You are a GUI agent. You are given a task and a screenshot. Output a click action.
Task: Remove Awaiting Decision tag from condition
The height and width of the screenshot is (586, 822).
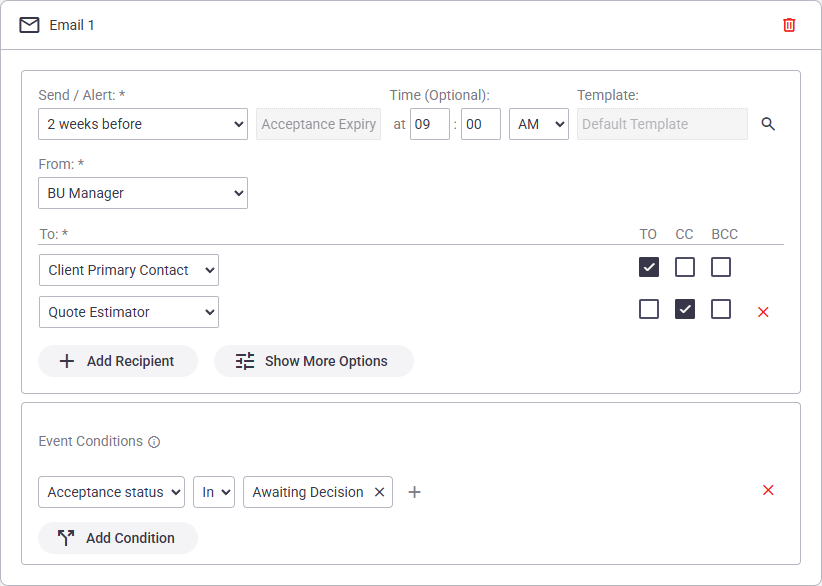pyautogui.click(x=380, y=492)
